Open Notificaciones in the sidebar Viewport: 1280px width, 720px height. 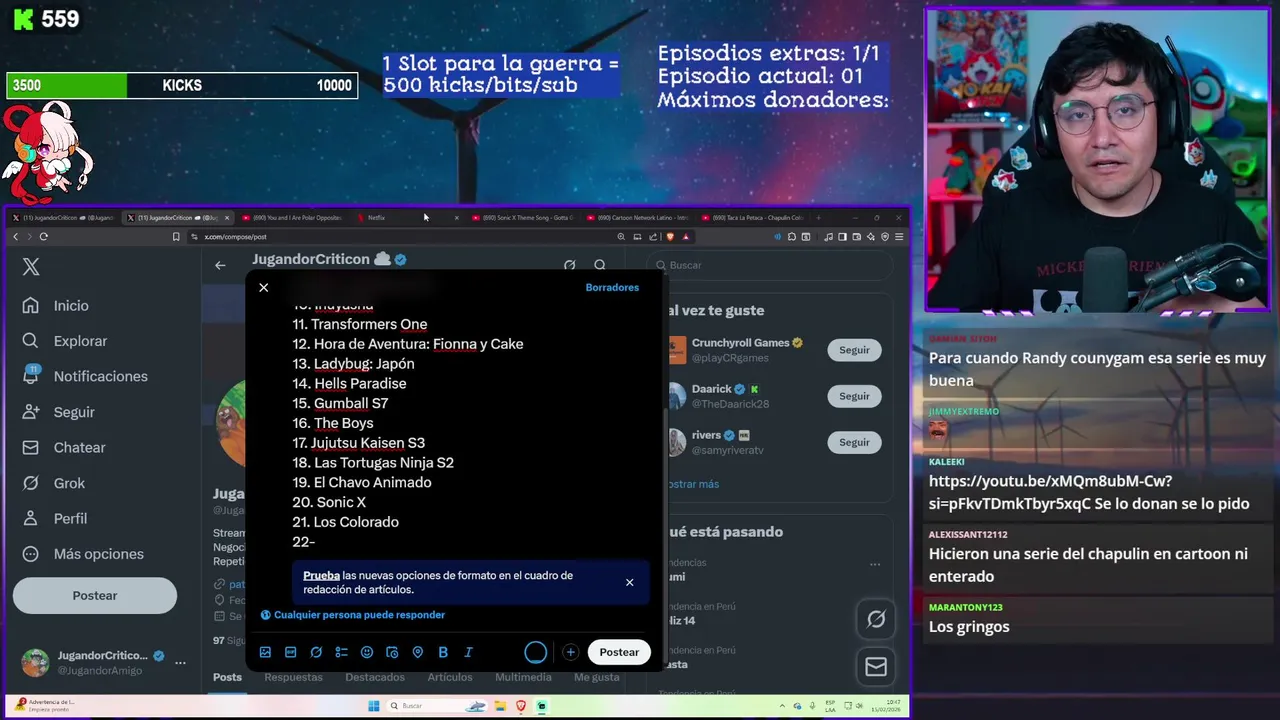86,376
